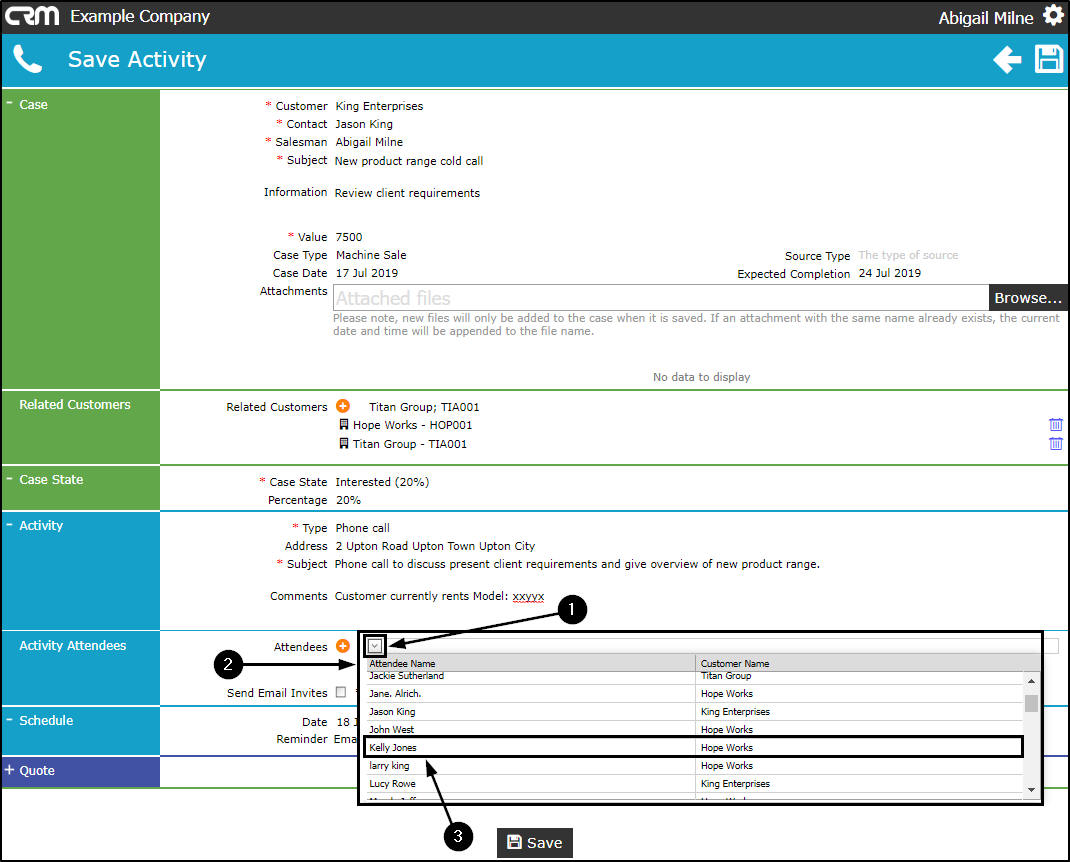
Task: Click the Value field 7500
Action: coord(349,237)
